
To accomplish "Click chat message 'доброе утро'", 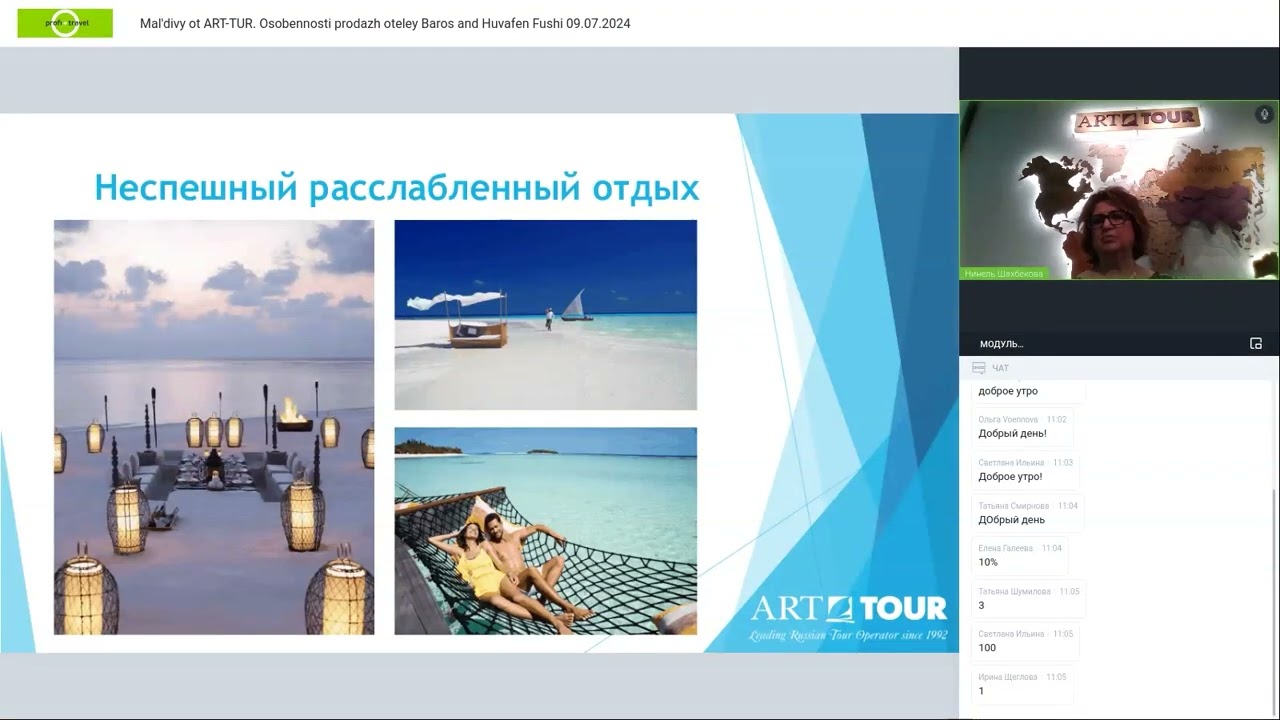I will [1008, 391].
